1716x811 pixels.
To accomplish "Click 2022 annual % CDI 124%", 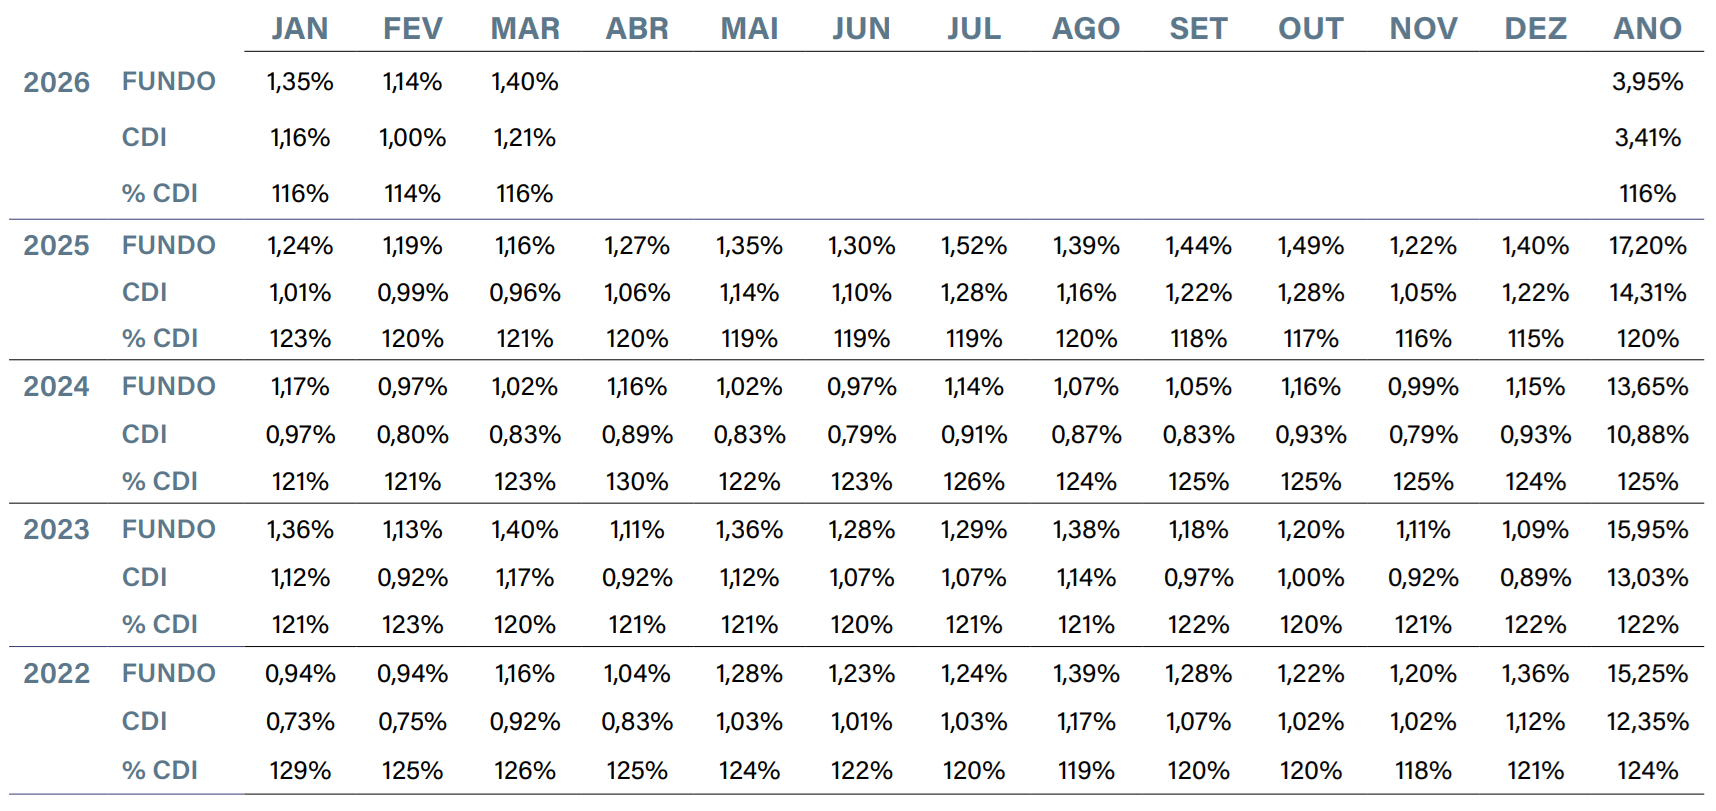I will [x=1647, y=770].
